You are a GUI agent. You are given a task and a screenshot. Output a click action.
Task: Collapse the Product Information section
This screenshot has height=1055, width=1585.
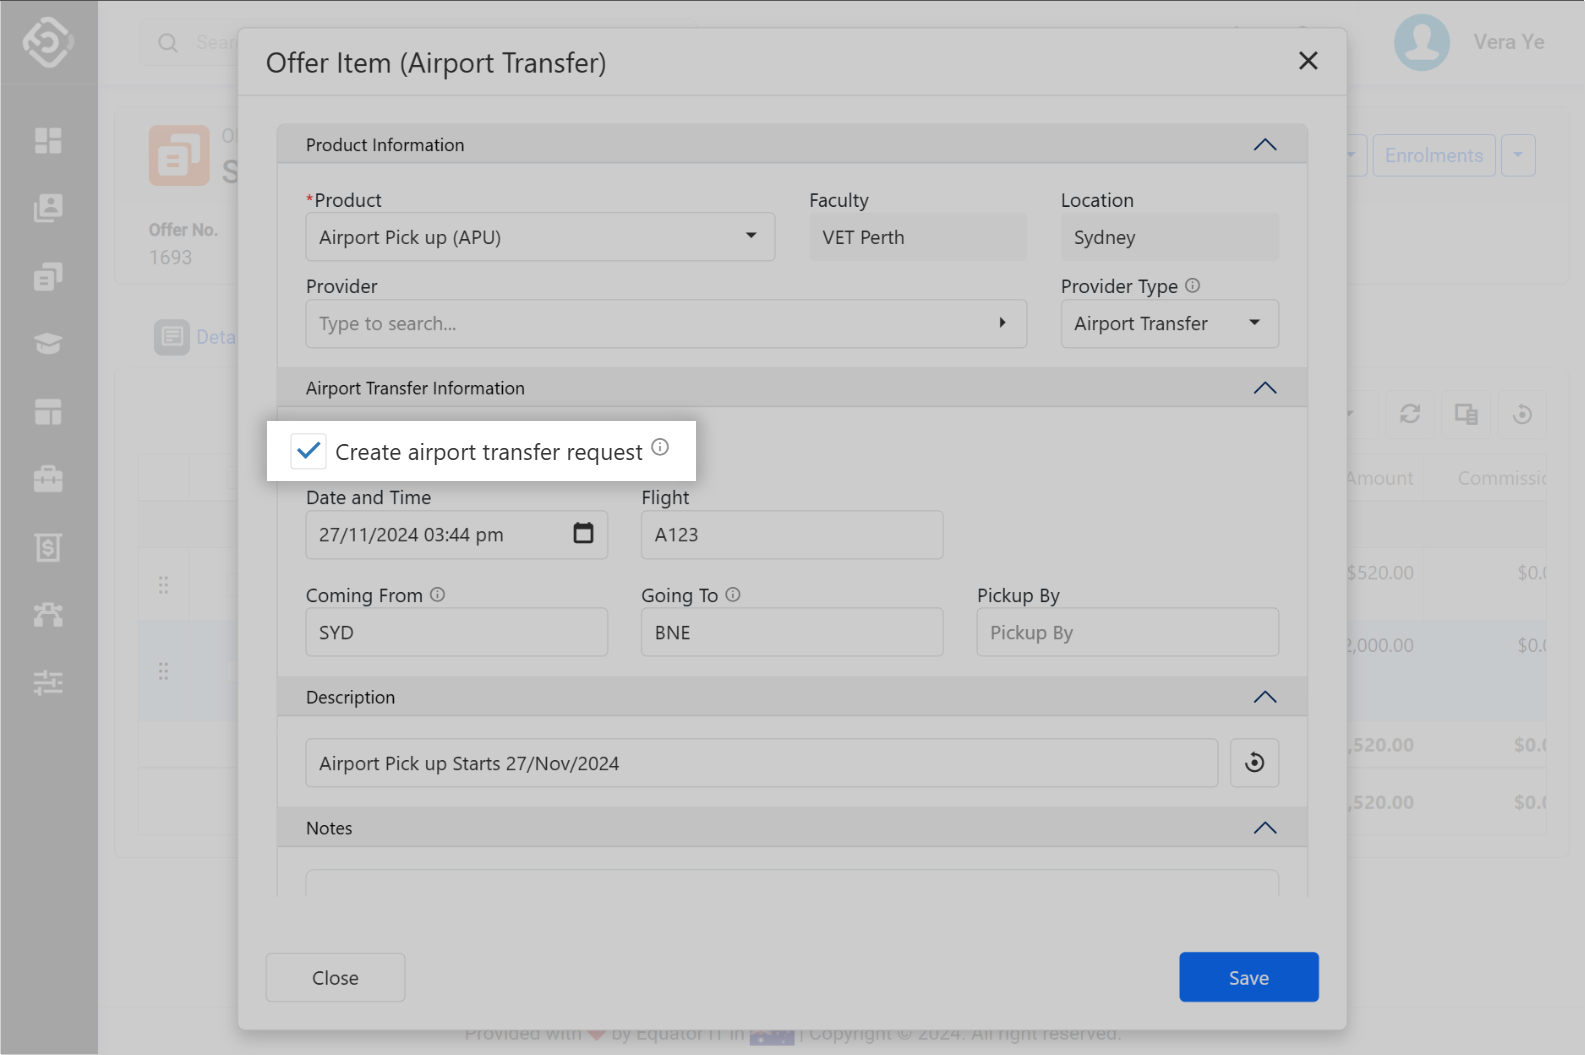tap(1264, 145)
